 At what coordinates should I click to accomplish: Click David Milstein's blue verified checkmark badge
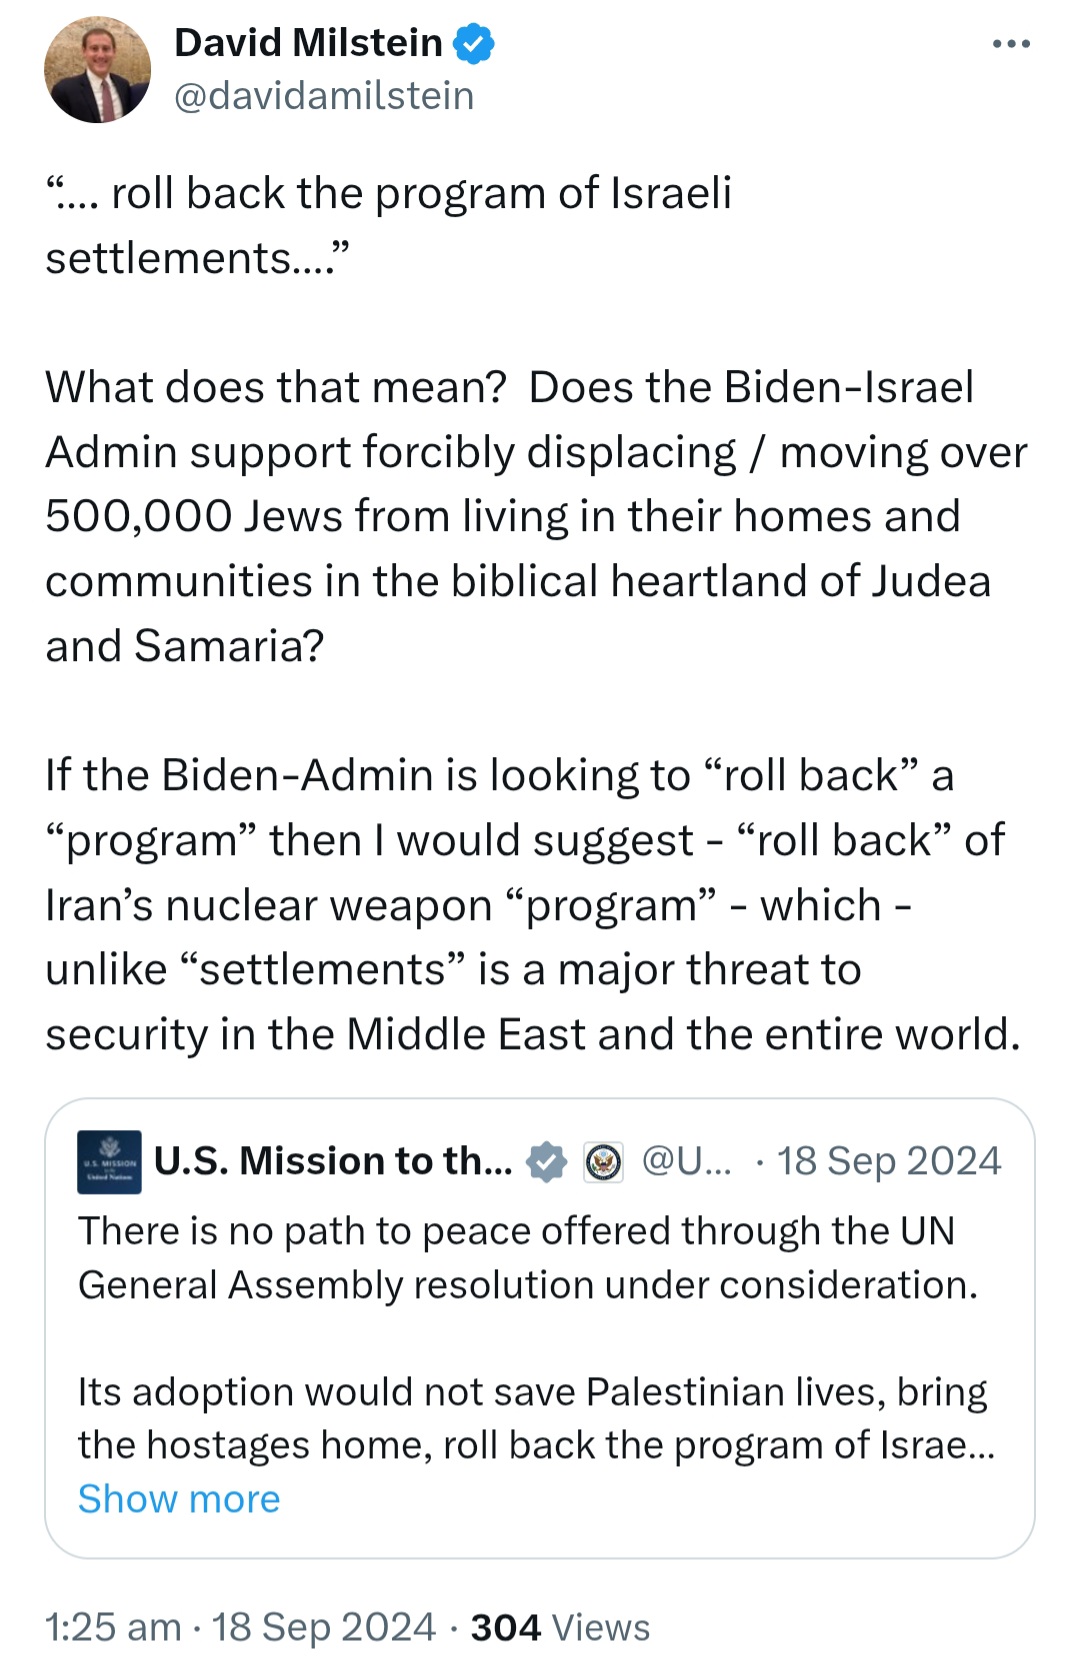pyautogui.click(x=474, y=44)
